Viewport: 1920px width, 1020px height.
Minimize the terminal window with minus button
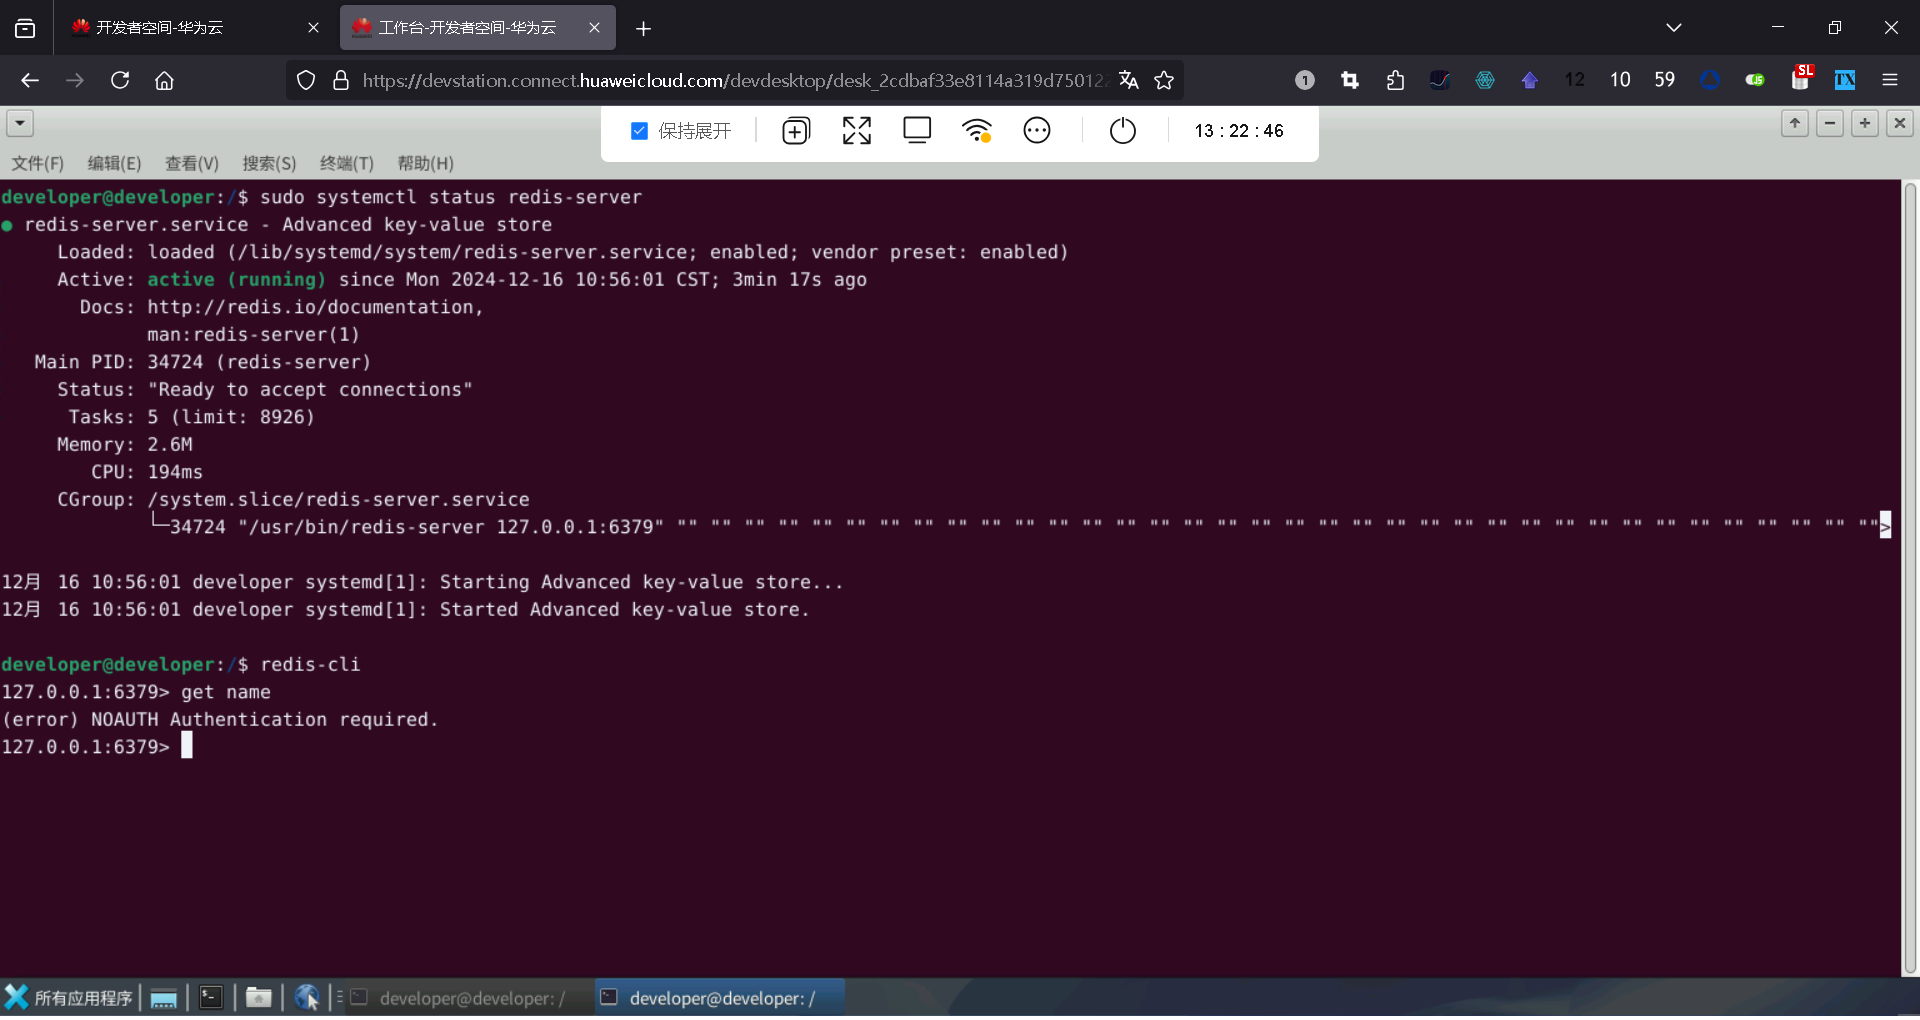coord(1830,123)
